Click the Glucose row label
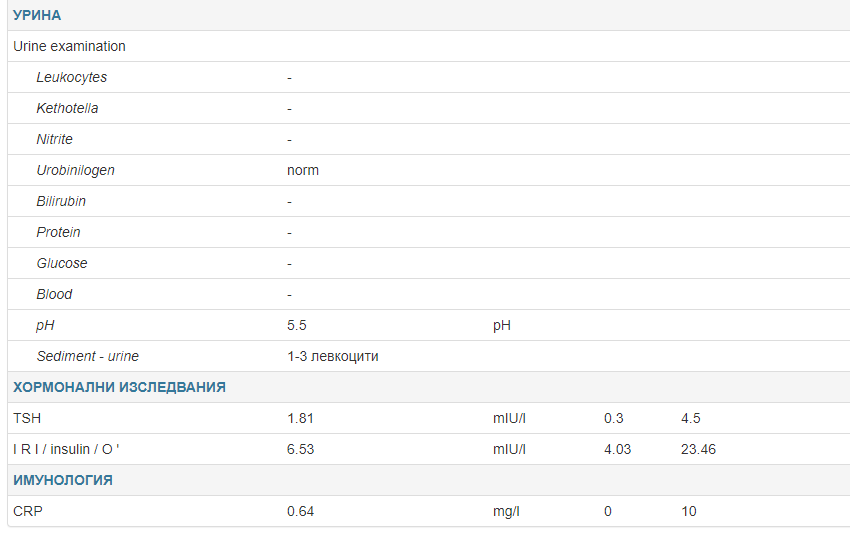The height and width of the screenshot is (560, 850). pos(61,263)
